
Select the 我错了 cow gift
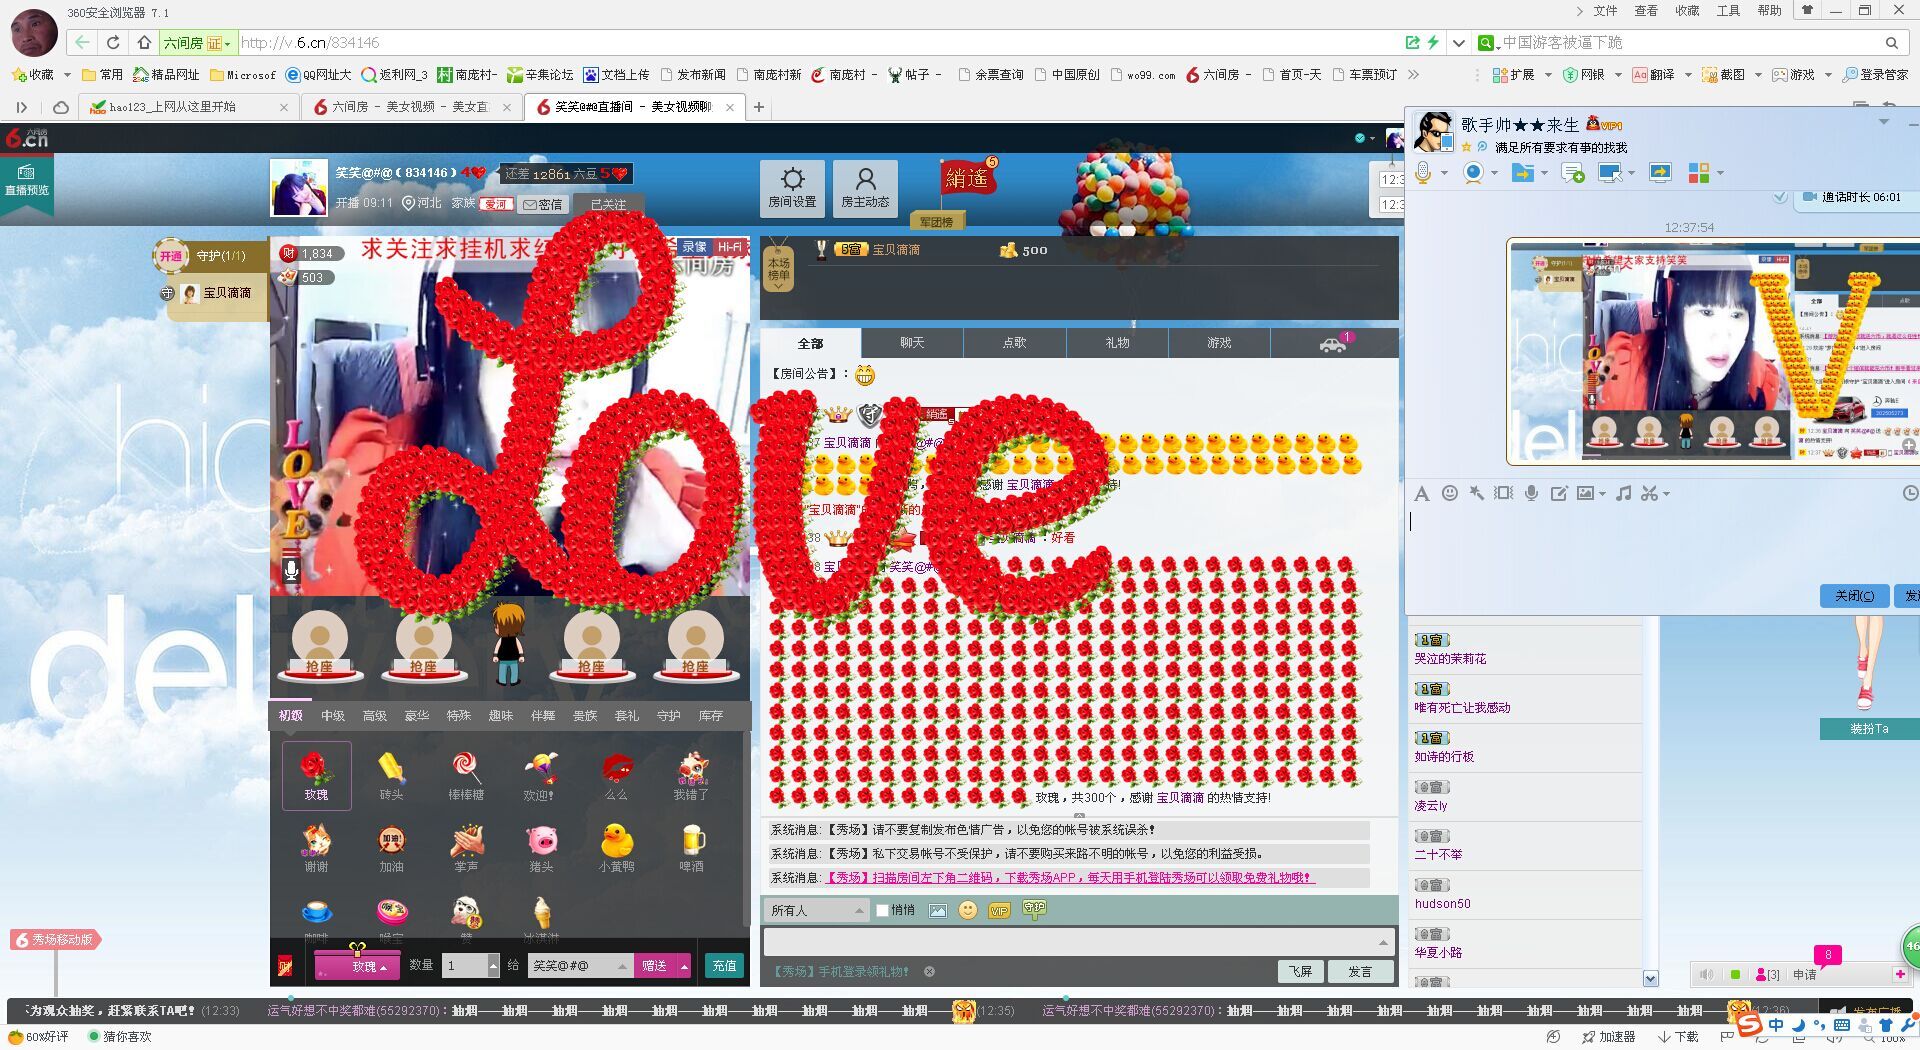(x=691, y=775)
